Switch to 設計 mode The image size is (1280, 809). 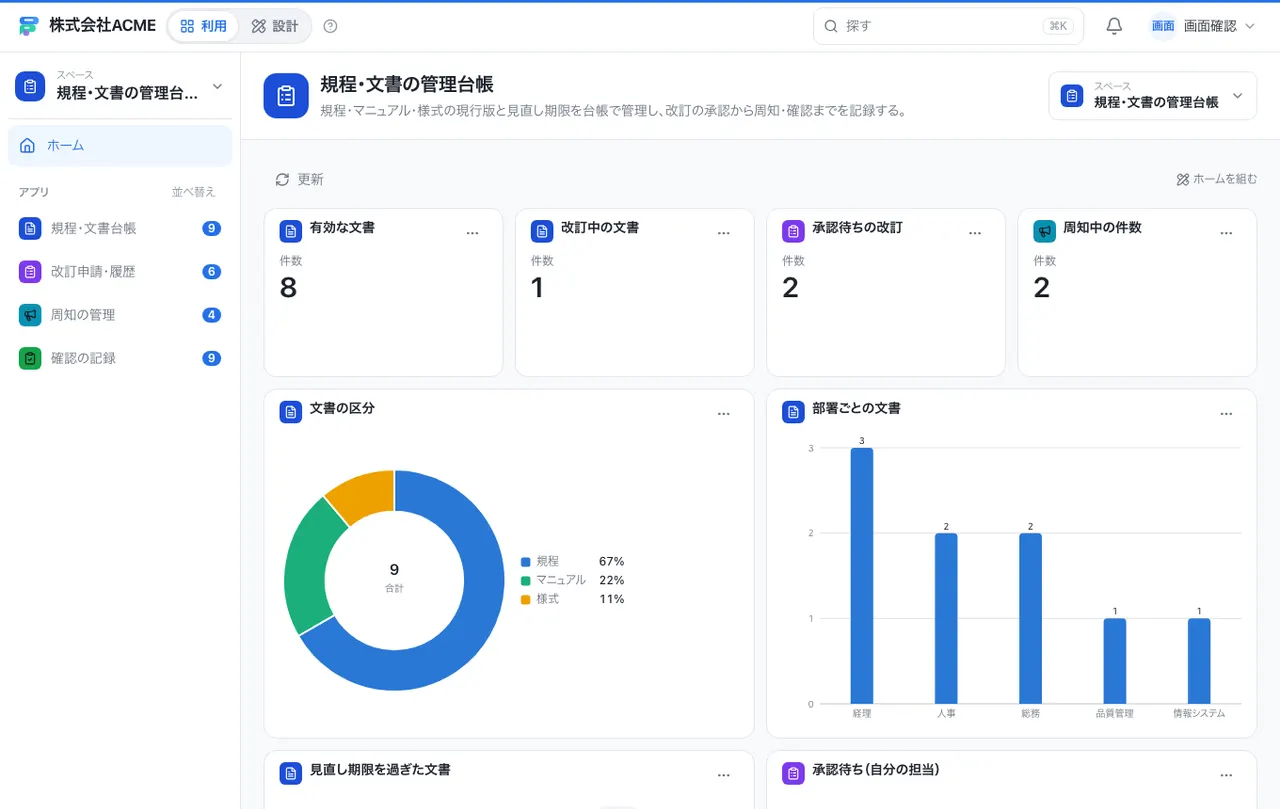point(275,26)
